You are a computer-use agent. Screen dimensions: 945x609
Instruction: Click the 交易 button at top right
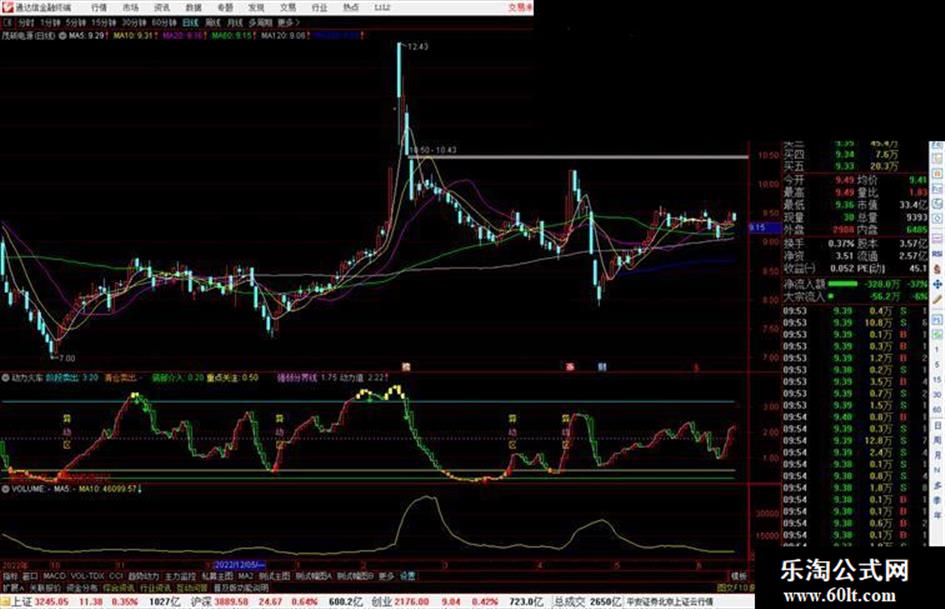pos(520,8)
